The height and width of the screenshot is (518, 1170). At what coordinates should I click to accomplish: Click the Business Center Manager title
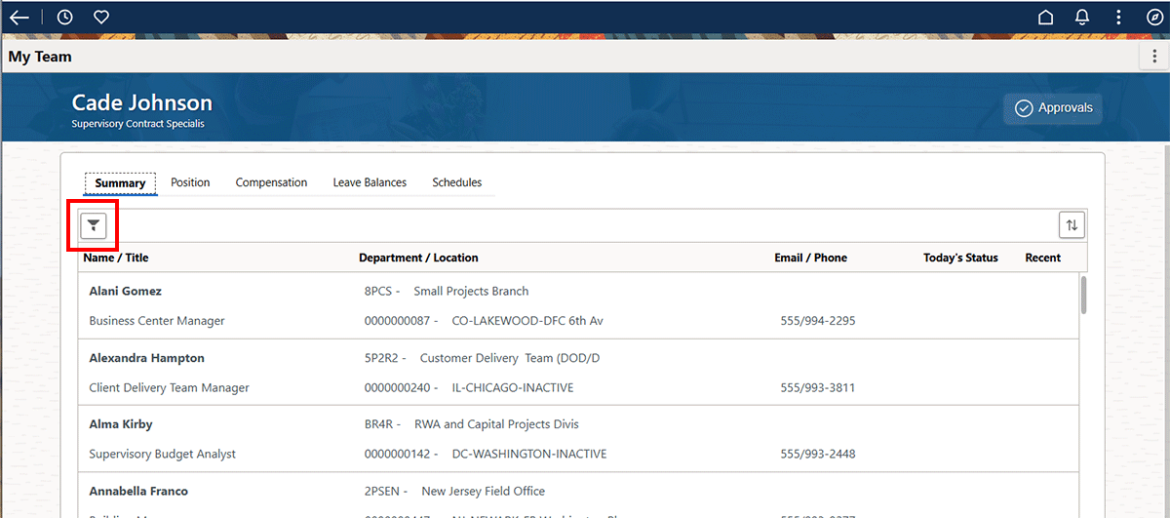[x=157, y=321]
